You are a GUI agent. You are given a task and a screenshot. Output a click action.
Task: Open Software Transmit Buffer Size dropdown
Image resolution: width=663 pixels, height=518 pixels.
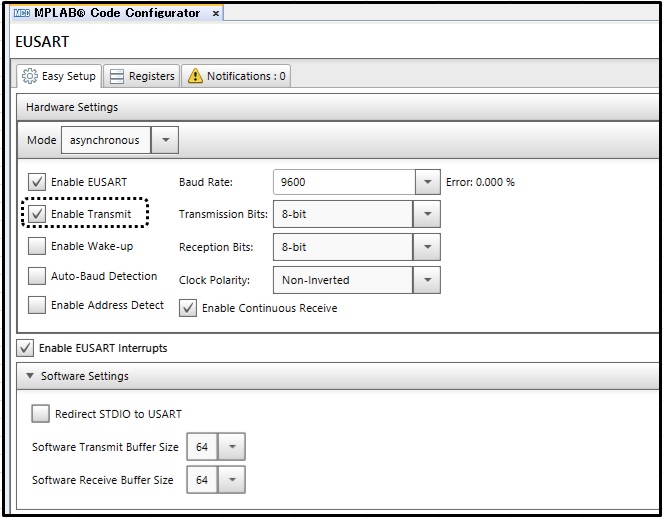point(232,447)
